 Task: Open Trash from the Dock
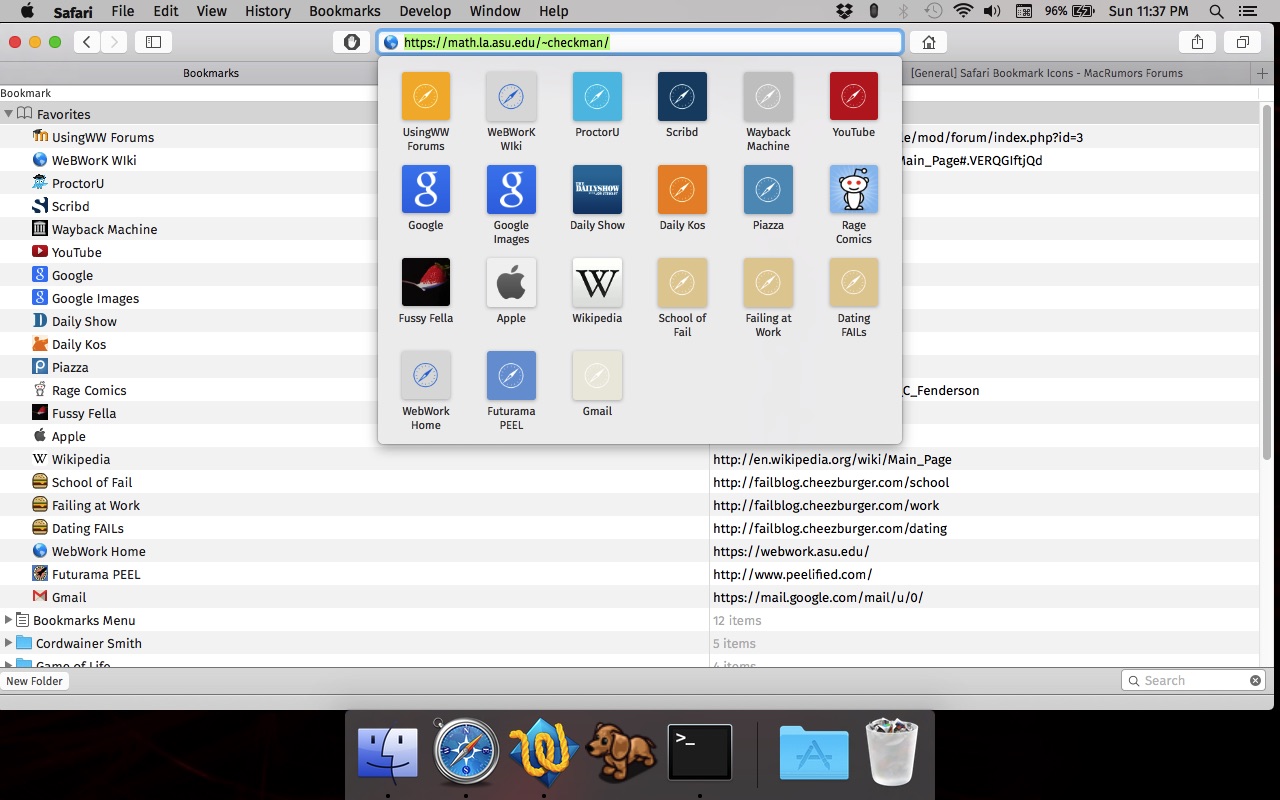[x=891, y=752]
